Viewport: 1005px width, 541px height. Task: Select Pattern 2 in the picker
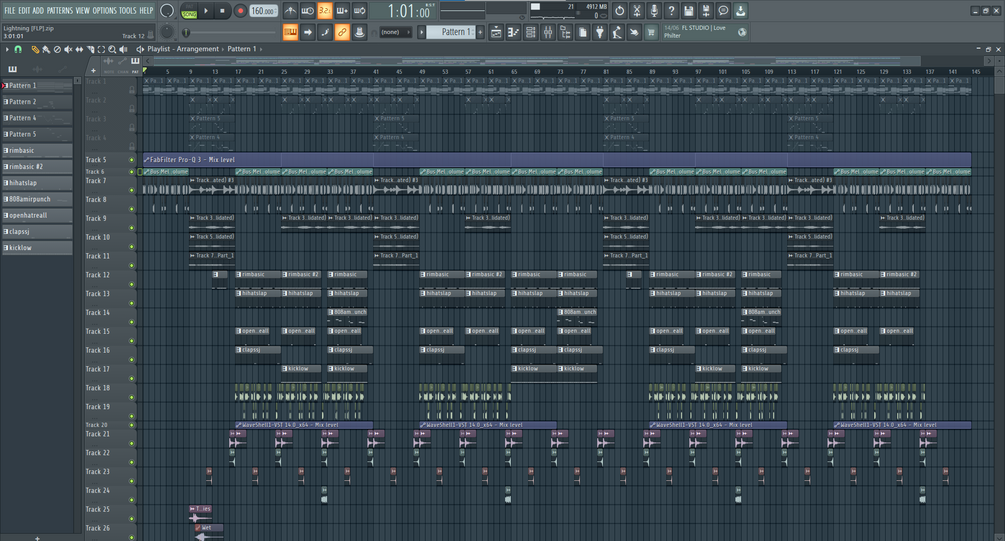pyautogui.click(x=37, y=102)
